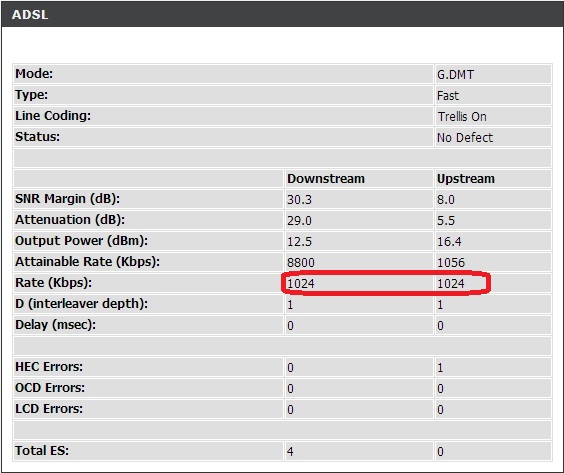Select the upstream SNR Margin 8.0 value
Screen dimensions: 564x473
pyautogui.click(x=446, y=200)
